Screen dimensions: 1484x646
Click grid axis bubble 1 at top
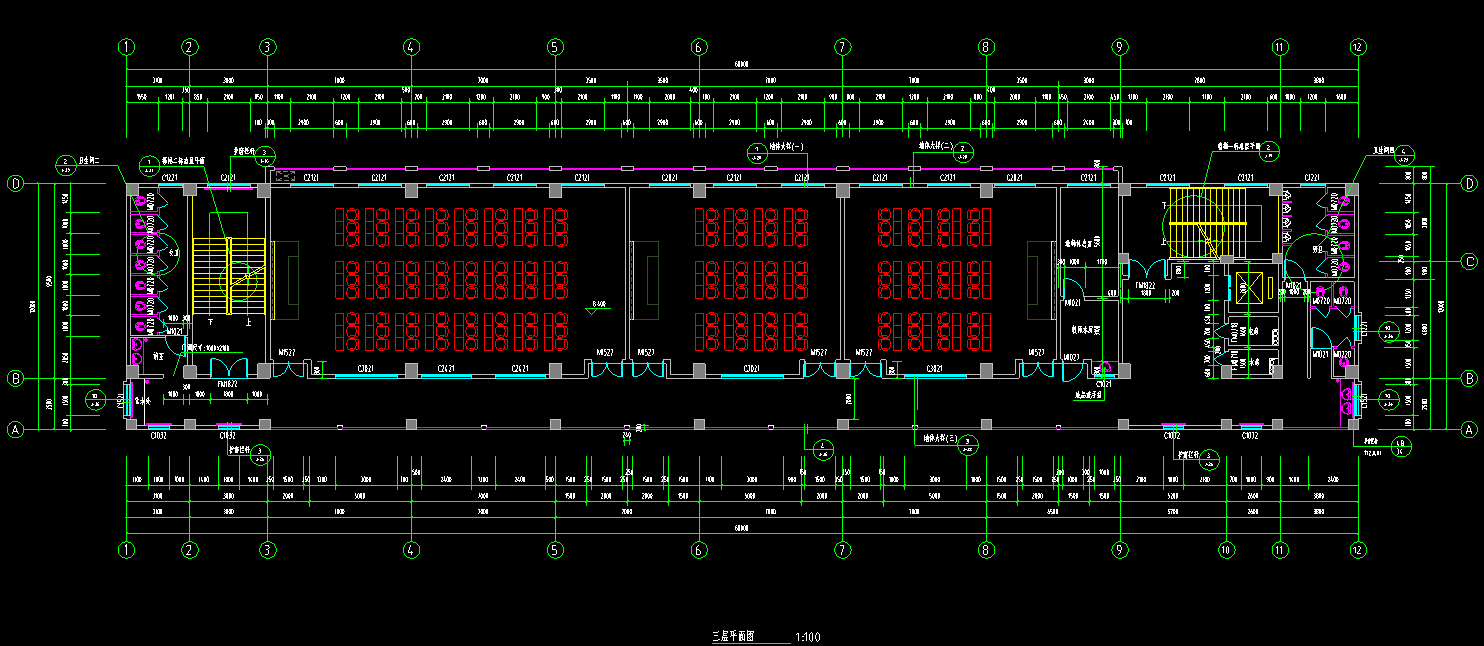click(126, 47)
